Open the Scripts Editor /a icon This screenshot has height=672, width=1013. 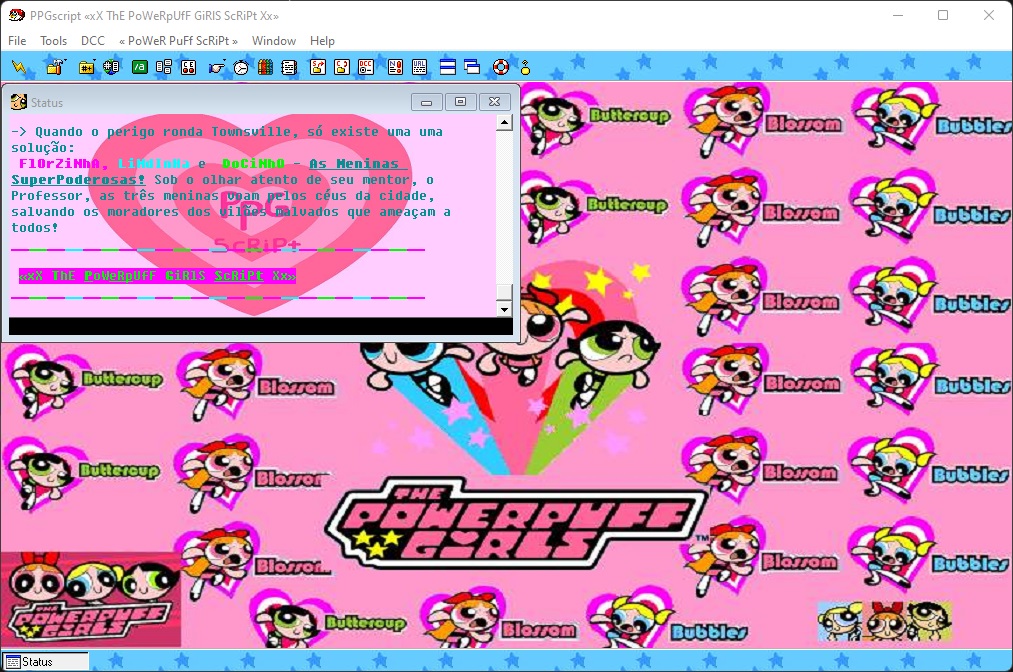140,67
